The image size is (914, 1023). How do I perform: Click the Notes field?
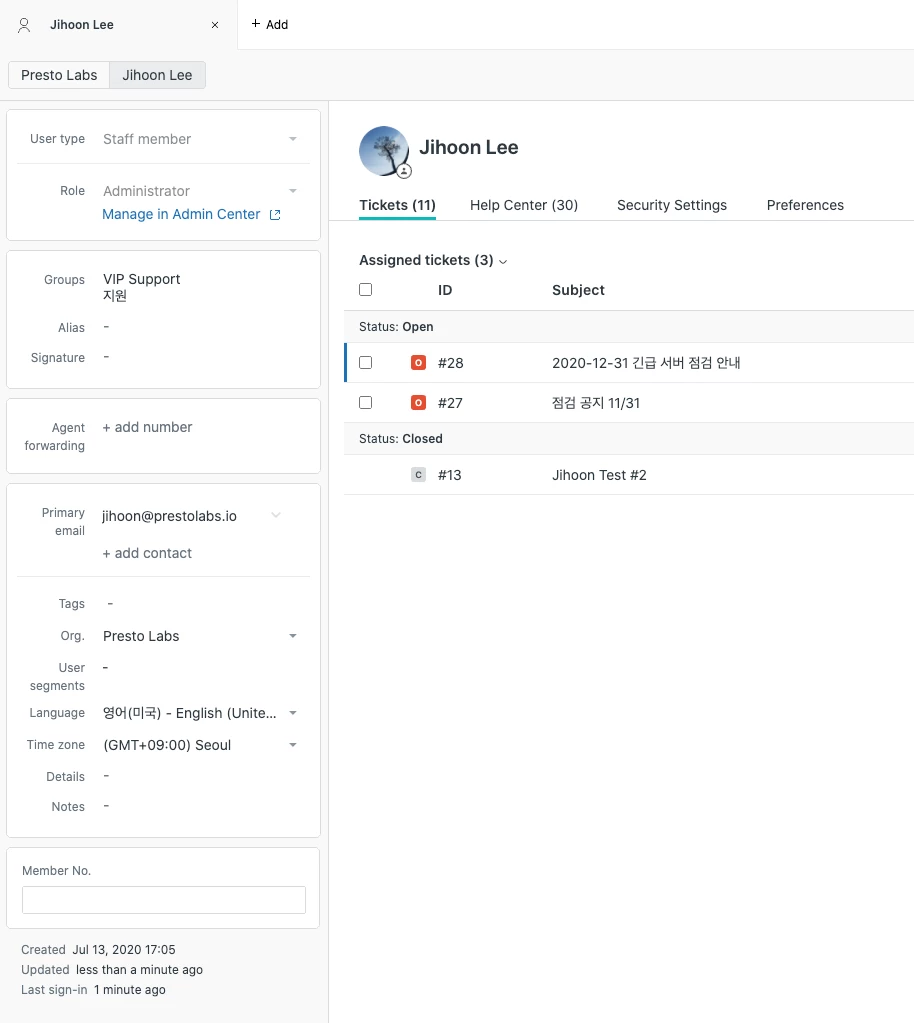coord(106,806)
